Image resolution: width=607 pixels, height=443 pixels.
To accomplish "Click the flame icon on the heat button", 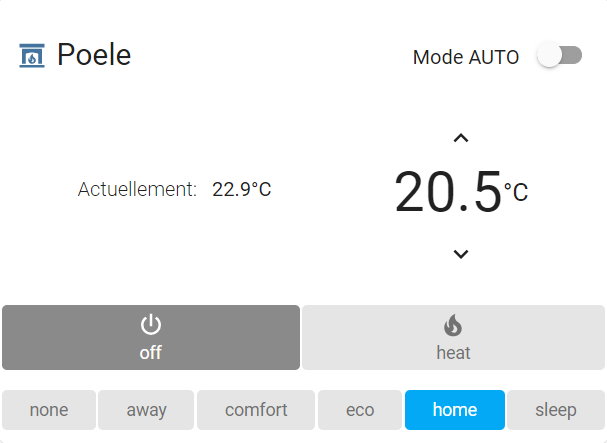I will point(453,325).
